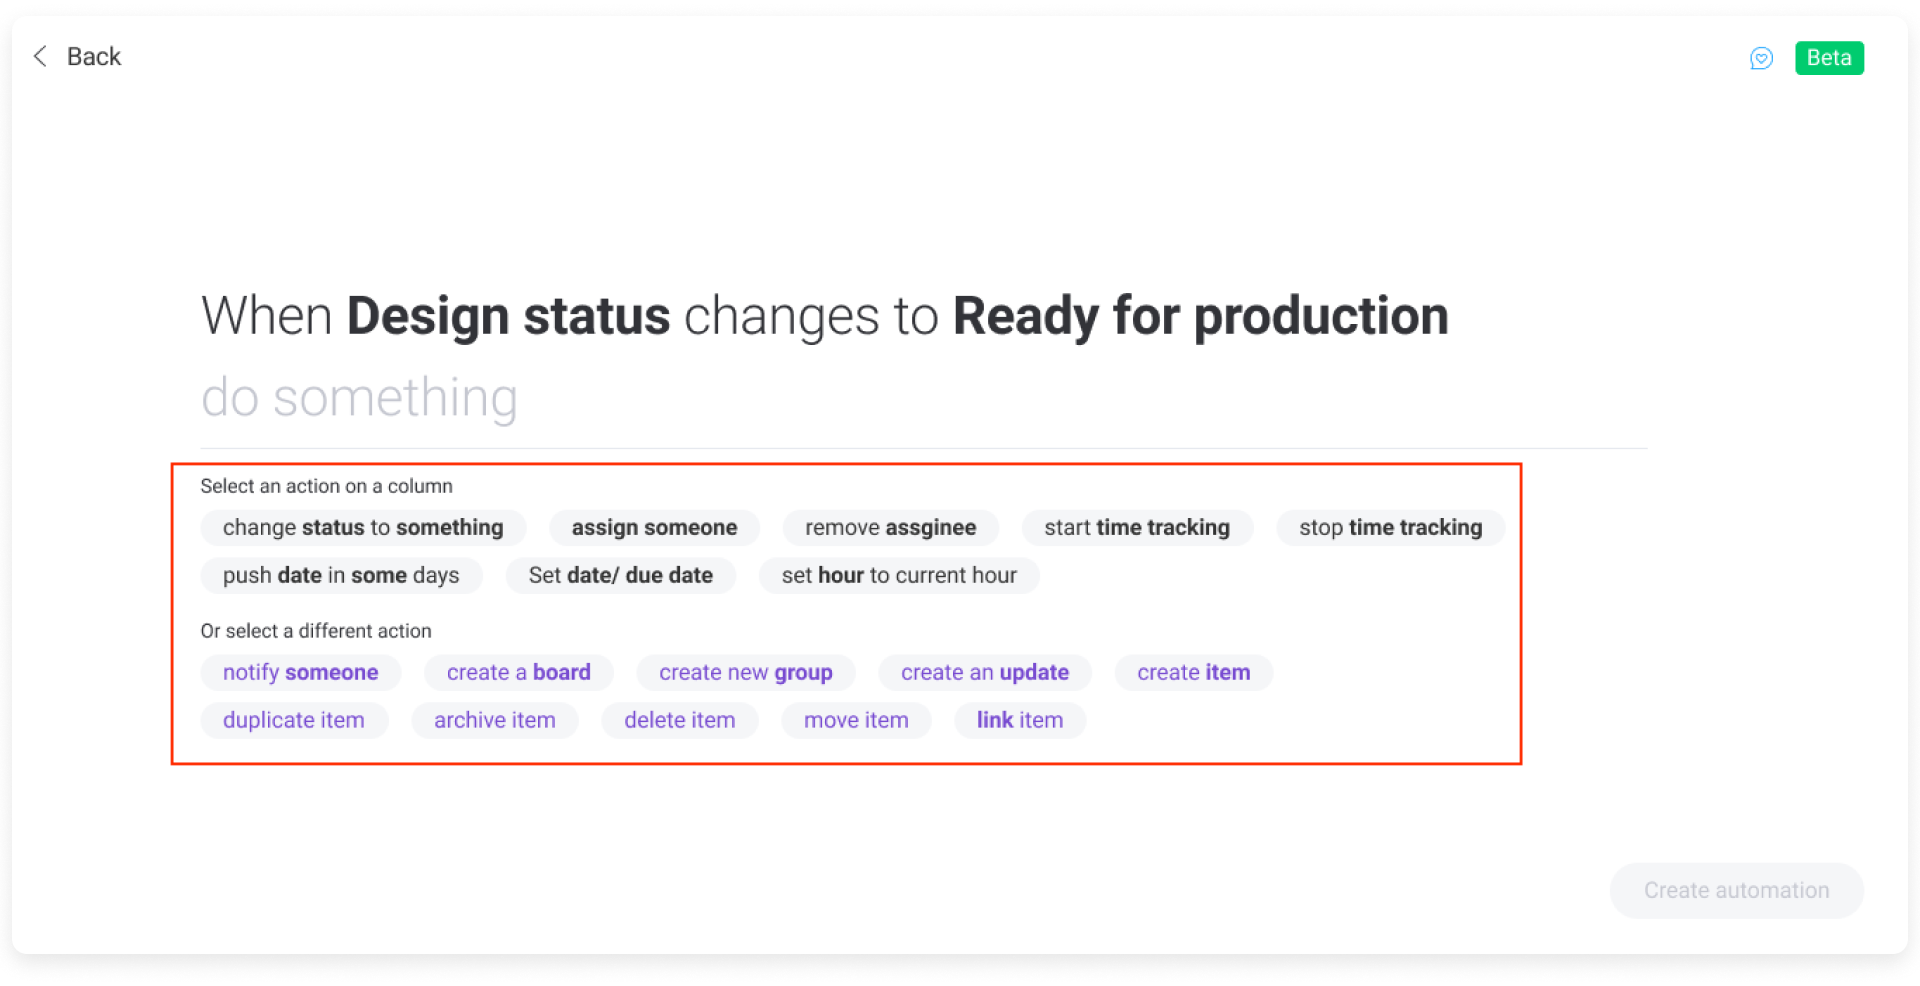
Task: Choose the notify someone action
Action: pos(300,672)
